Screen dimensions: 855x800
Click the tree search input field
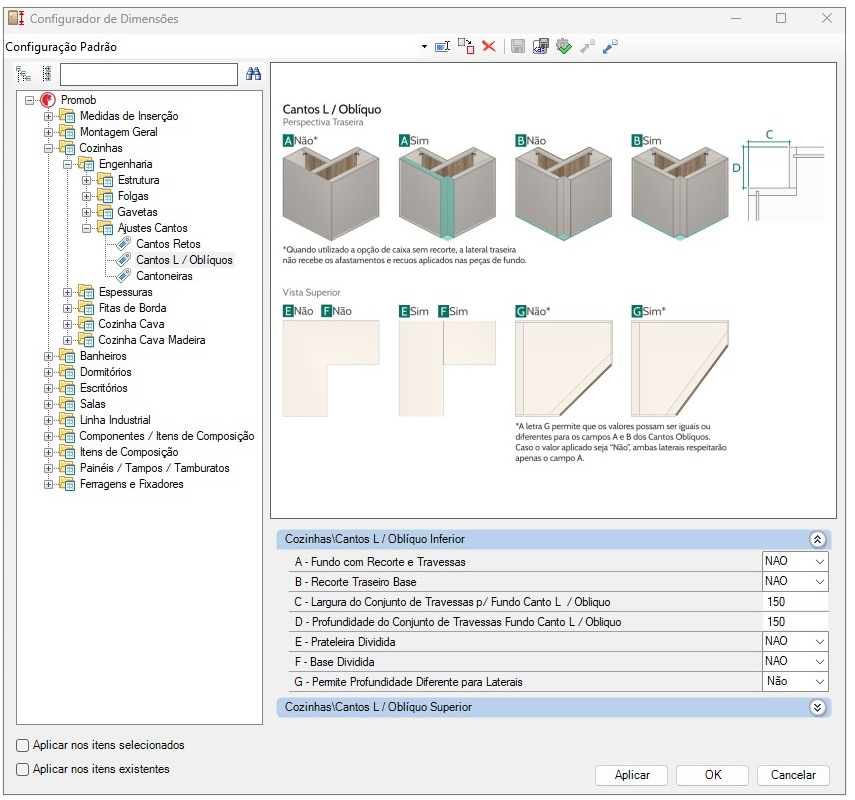(149, 74)
